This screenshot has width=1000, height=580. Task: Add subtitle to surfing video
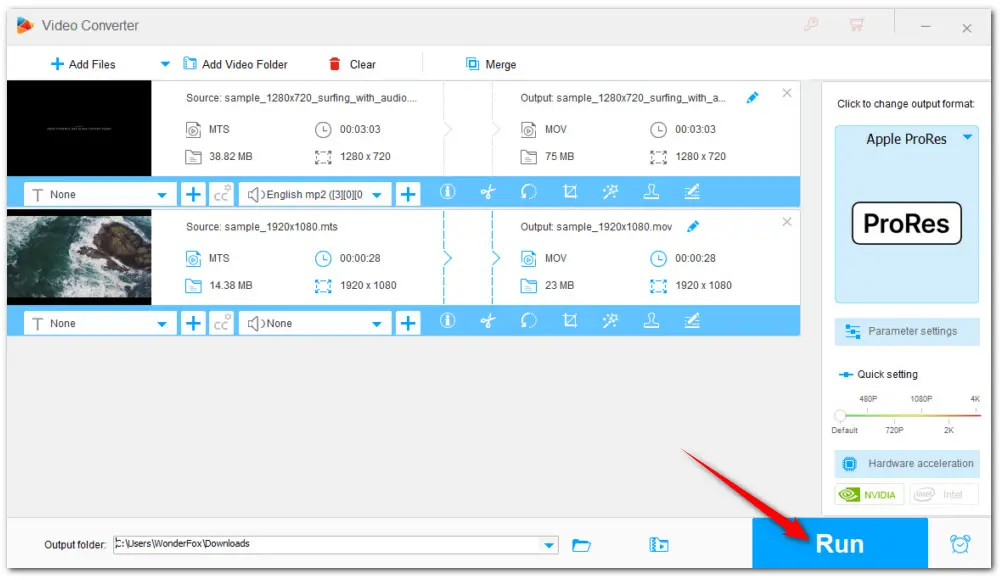tap(193, 195)
